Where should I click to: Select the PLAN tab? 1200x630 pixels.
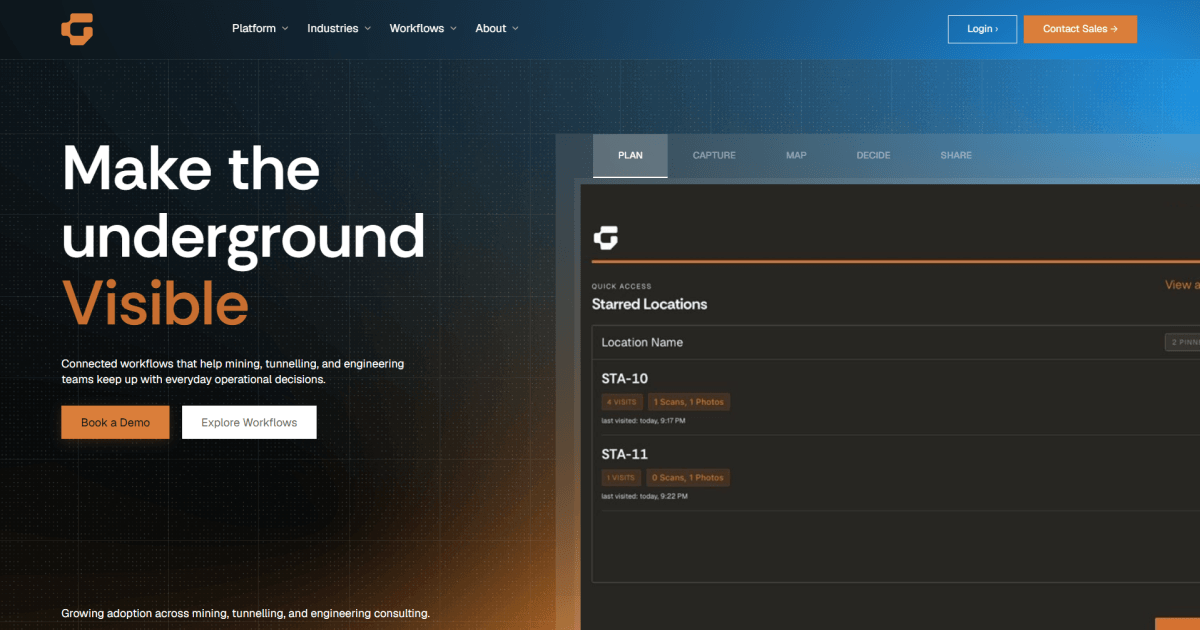630,156
